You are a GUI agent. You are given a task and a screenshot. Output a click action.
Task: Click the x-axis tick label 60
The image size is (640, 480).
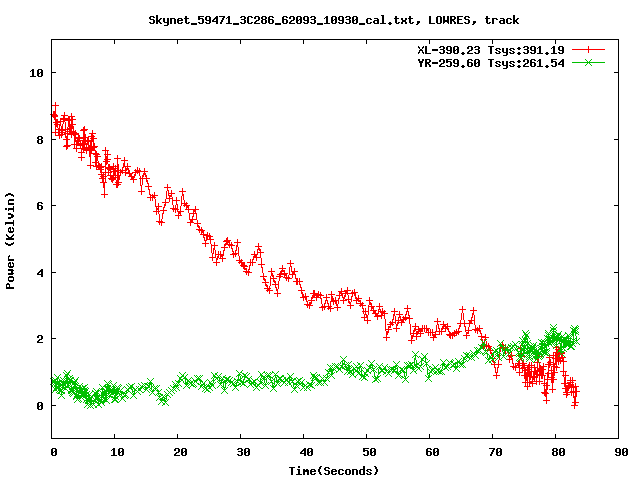tap(432, 452)
